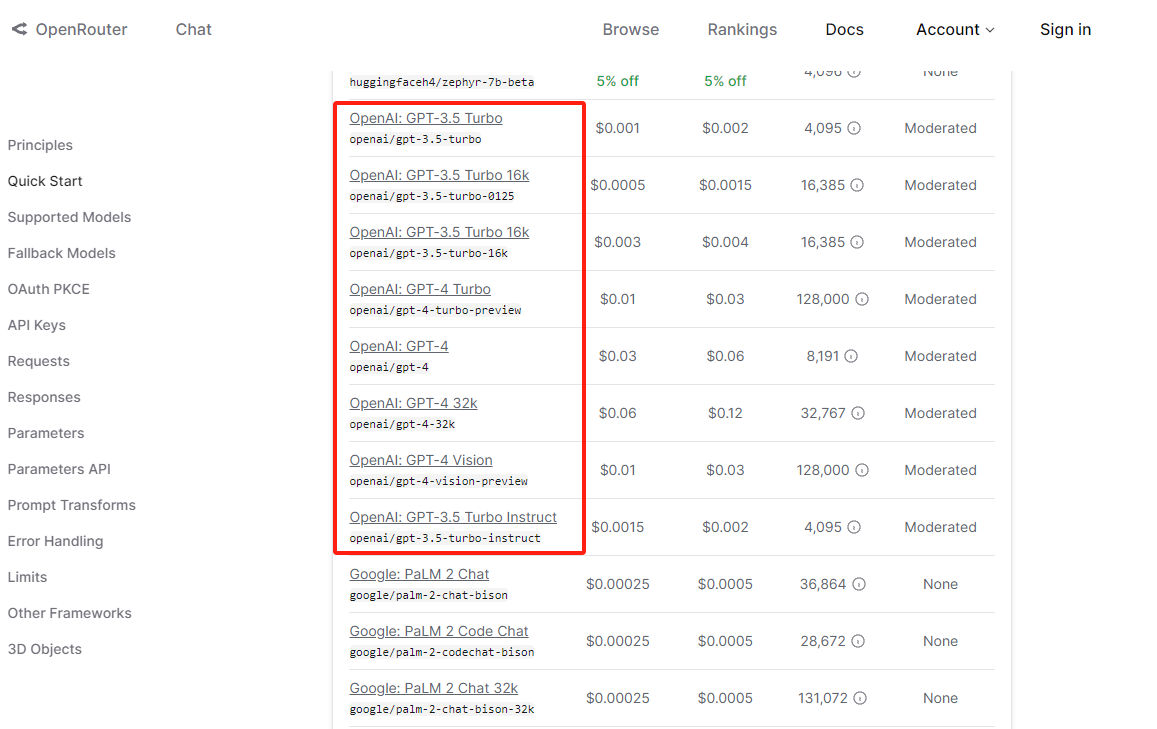
Task: Go to OAuth PKCE docs
Action: (x=49, y=289)
